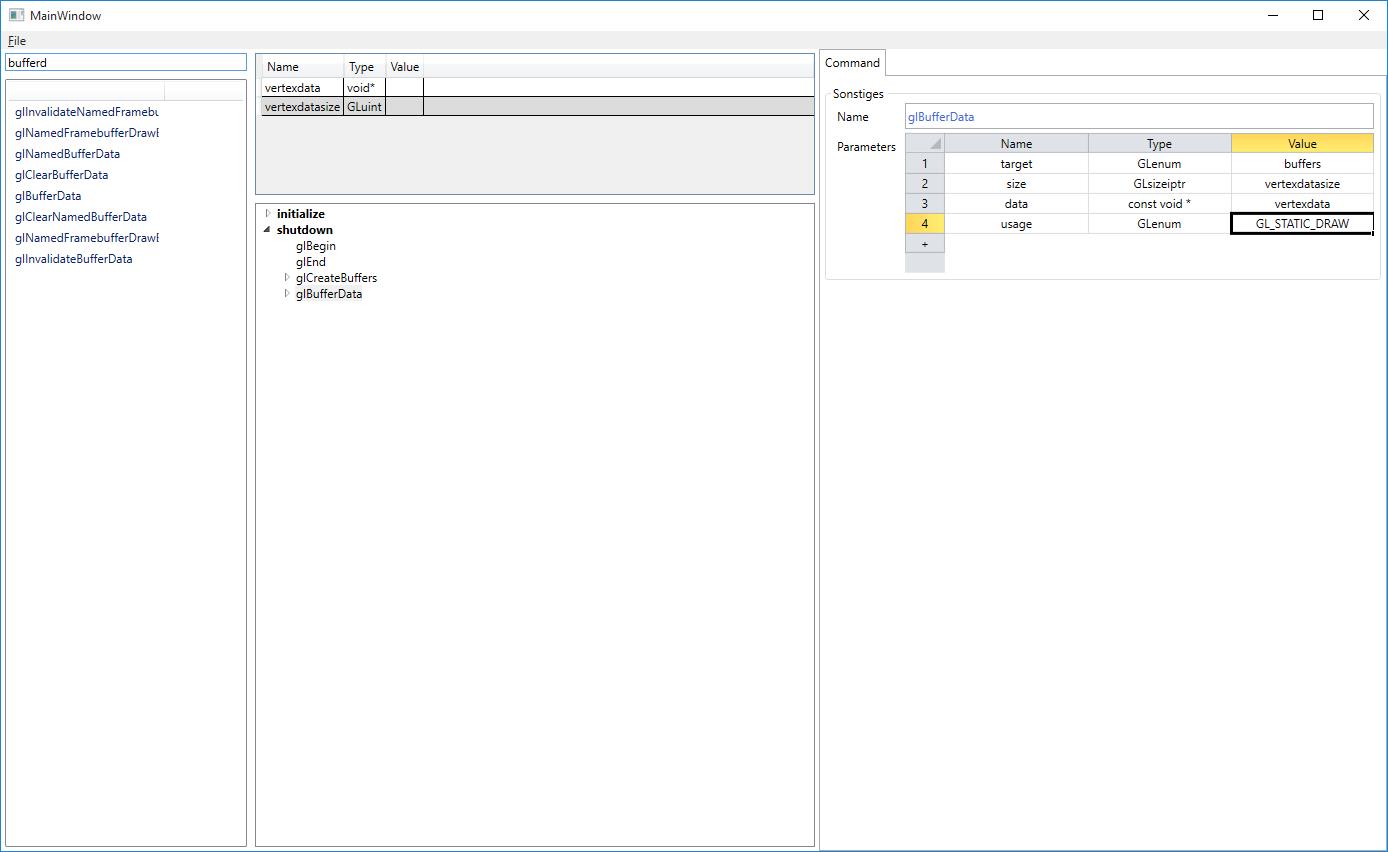Select the Command tab
Viewport: 1388px width, 852px height.
click(x=852, y=63)
